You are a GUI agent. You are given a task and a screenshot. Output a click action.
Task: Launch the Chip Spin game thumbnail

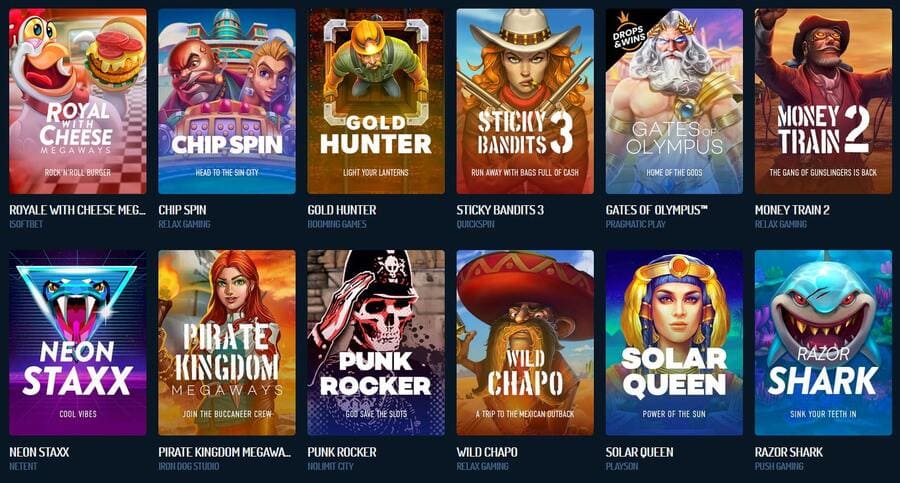click(227, 101)
